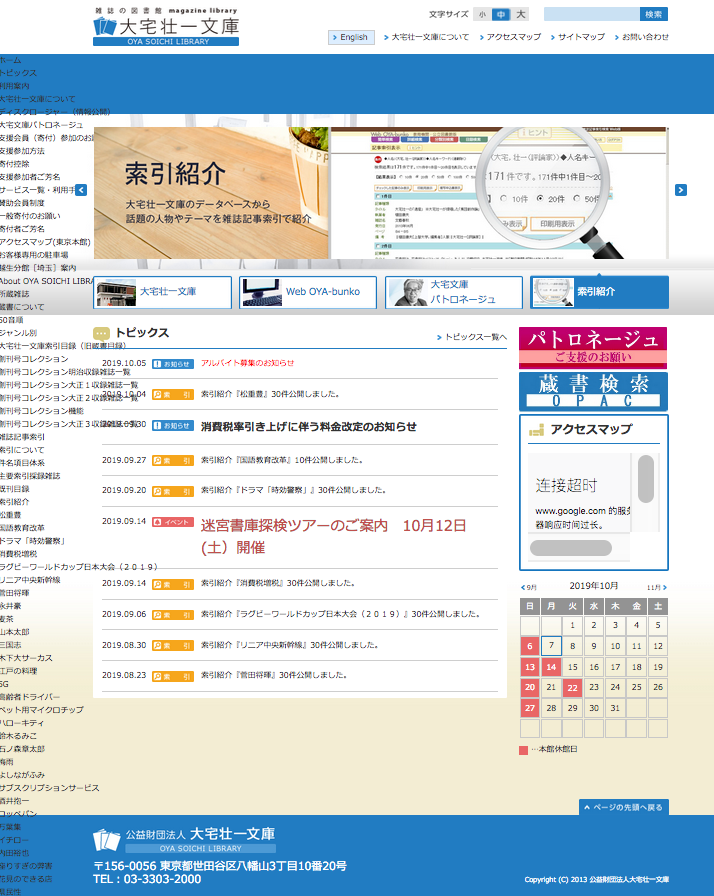Select the 索引紹介 slide tab

point(599,292)
